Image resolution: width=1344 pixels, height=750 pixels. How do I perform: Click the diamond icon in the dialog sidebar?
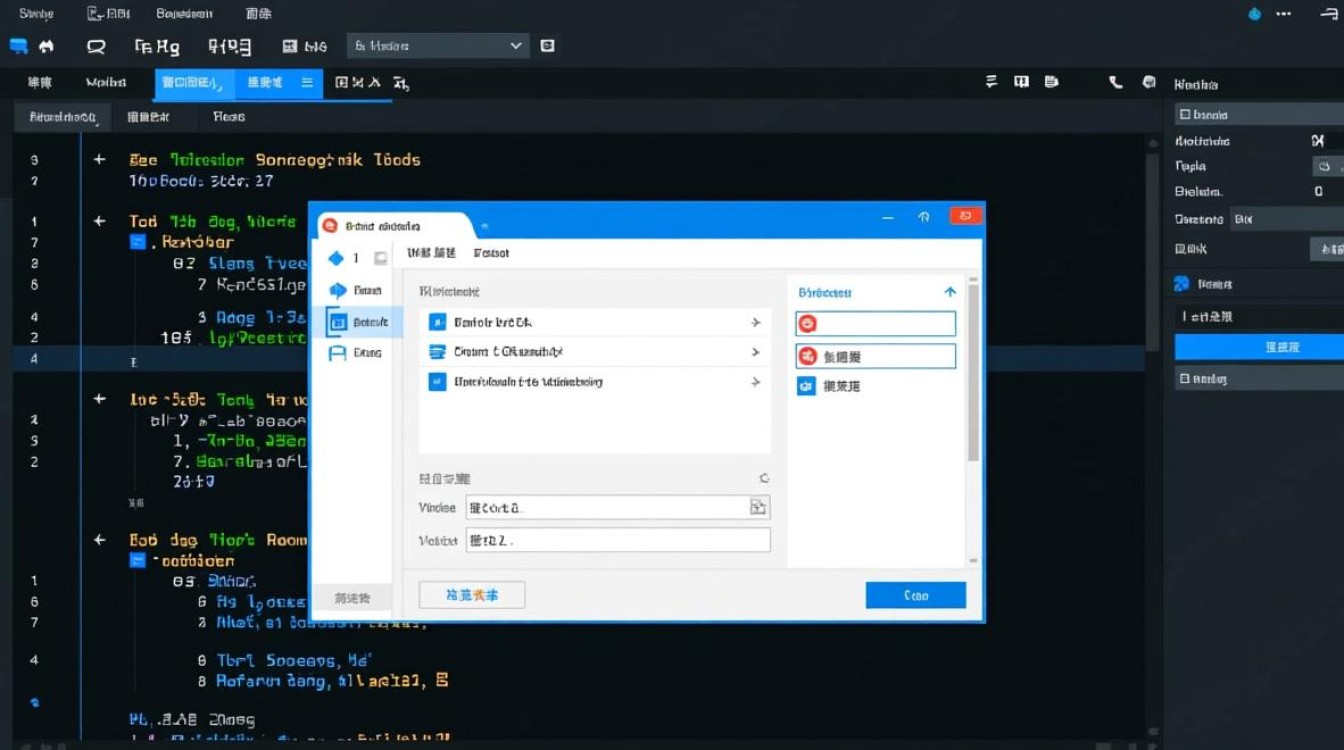(337, 258)
